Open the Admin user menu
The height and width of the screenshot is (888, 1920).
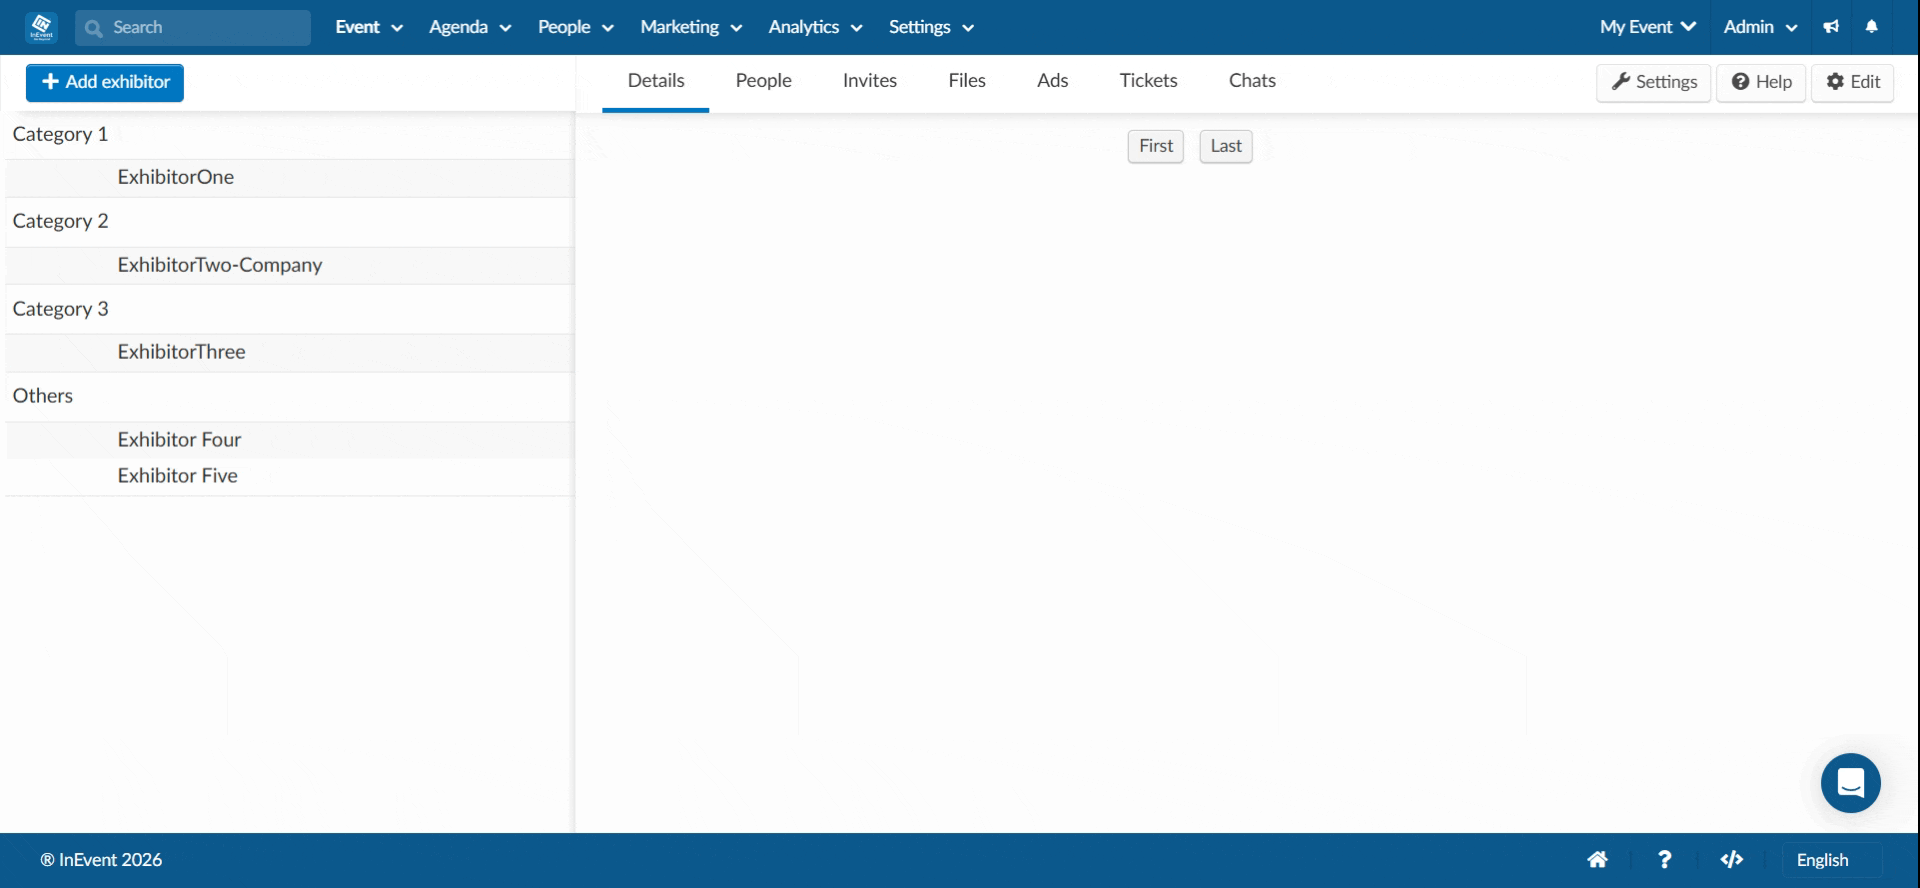click(1761, 27)
